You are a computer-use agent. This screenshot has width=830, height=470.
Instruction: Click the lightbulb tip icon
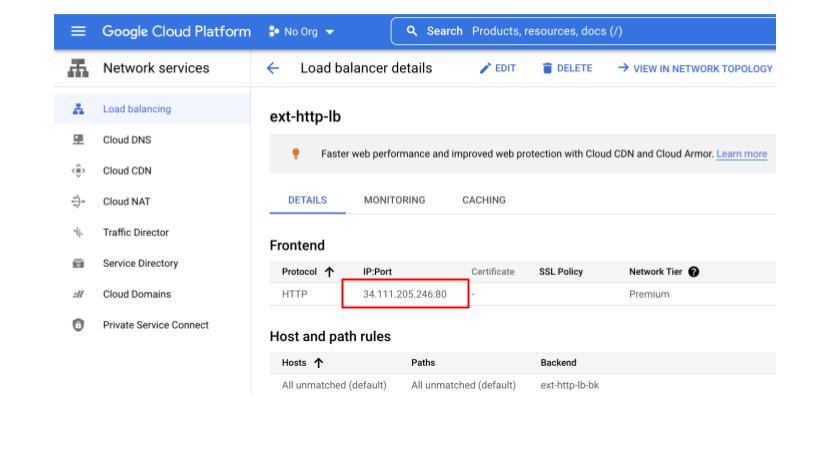296,153
